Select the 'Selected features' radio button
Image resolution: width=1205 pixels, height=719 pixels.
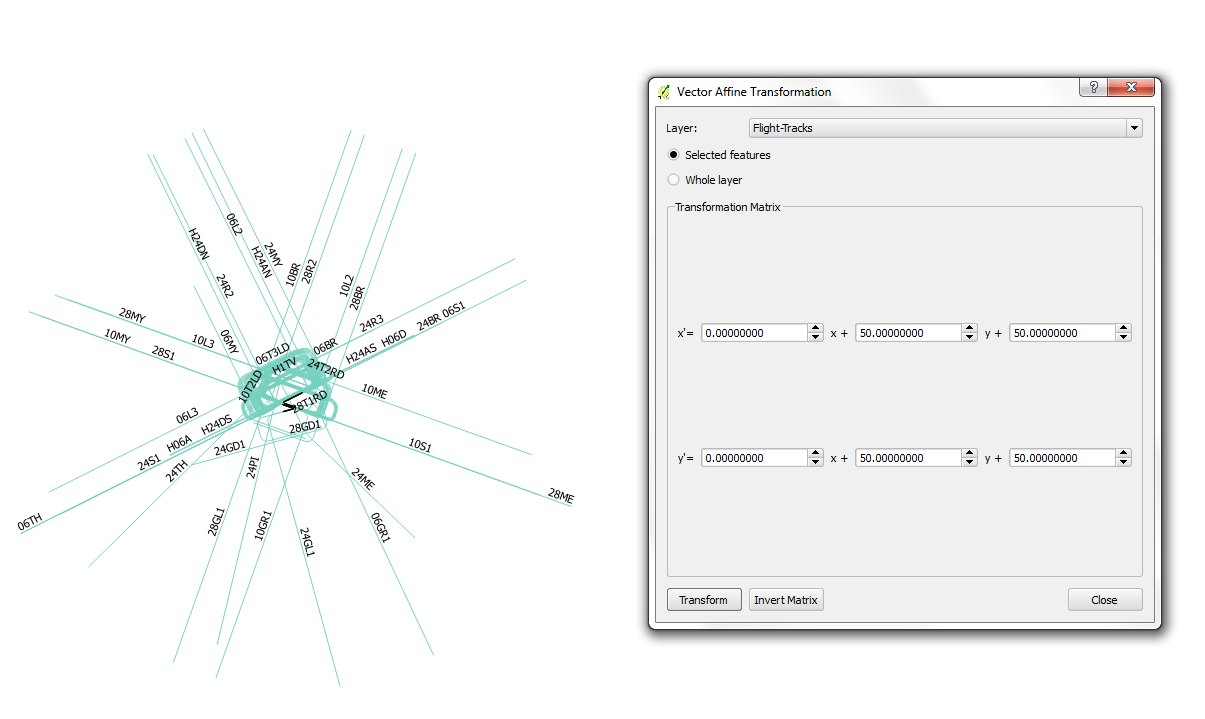pyautogui.click(x=674, y=155)
